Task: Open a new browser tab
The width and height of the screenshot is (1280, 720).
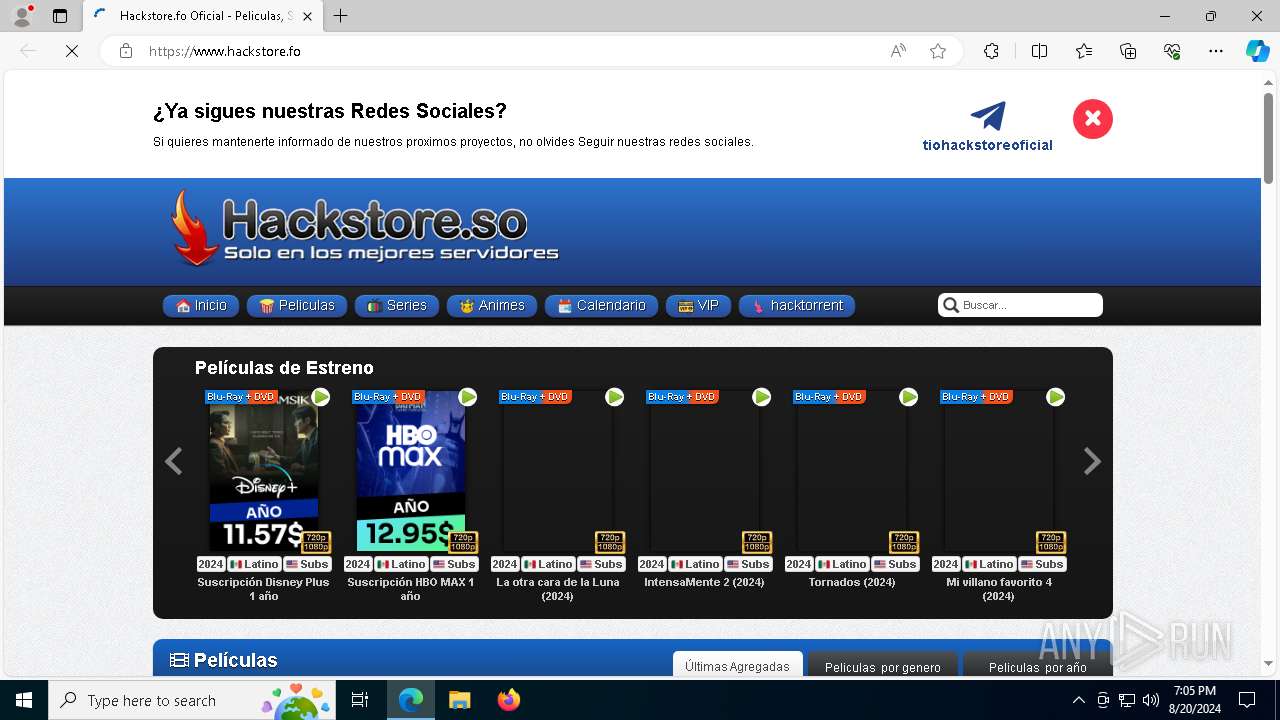Action: [x=341, y=16]
